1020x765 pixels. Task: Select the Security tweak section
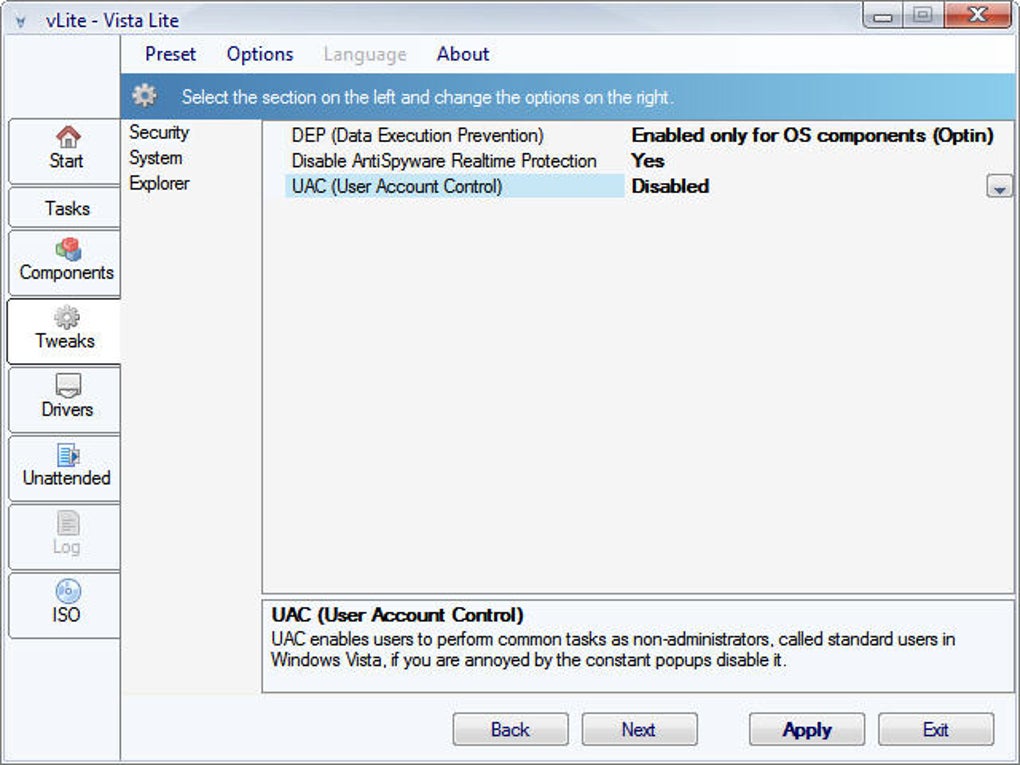159,132
